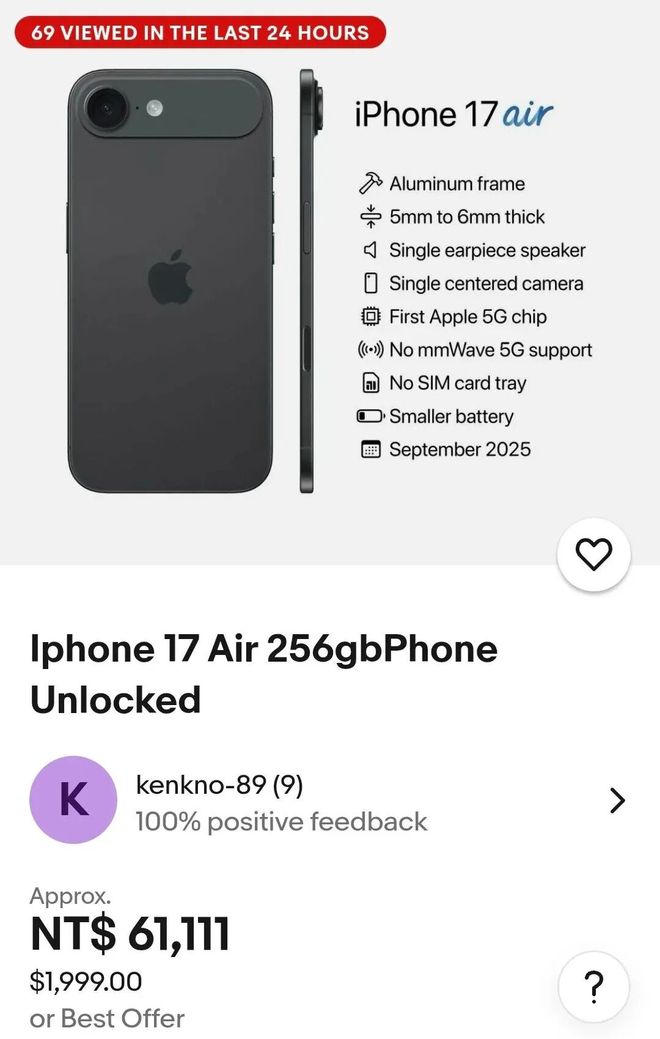660x1039 pixels.
Task: Tap seller avatar with letter K
Action: (x=73, y=800)
